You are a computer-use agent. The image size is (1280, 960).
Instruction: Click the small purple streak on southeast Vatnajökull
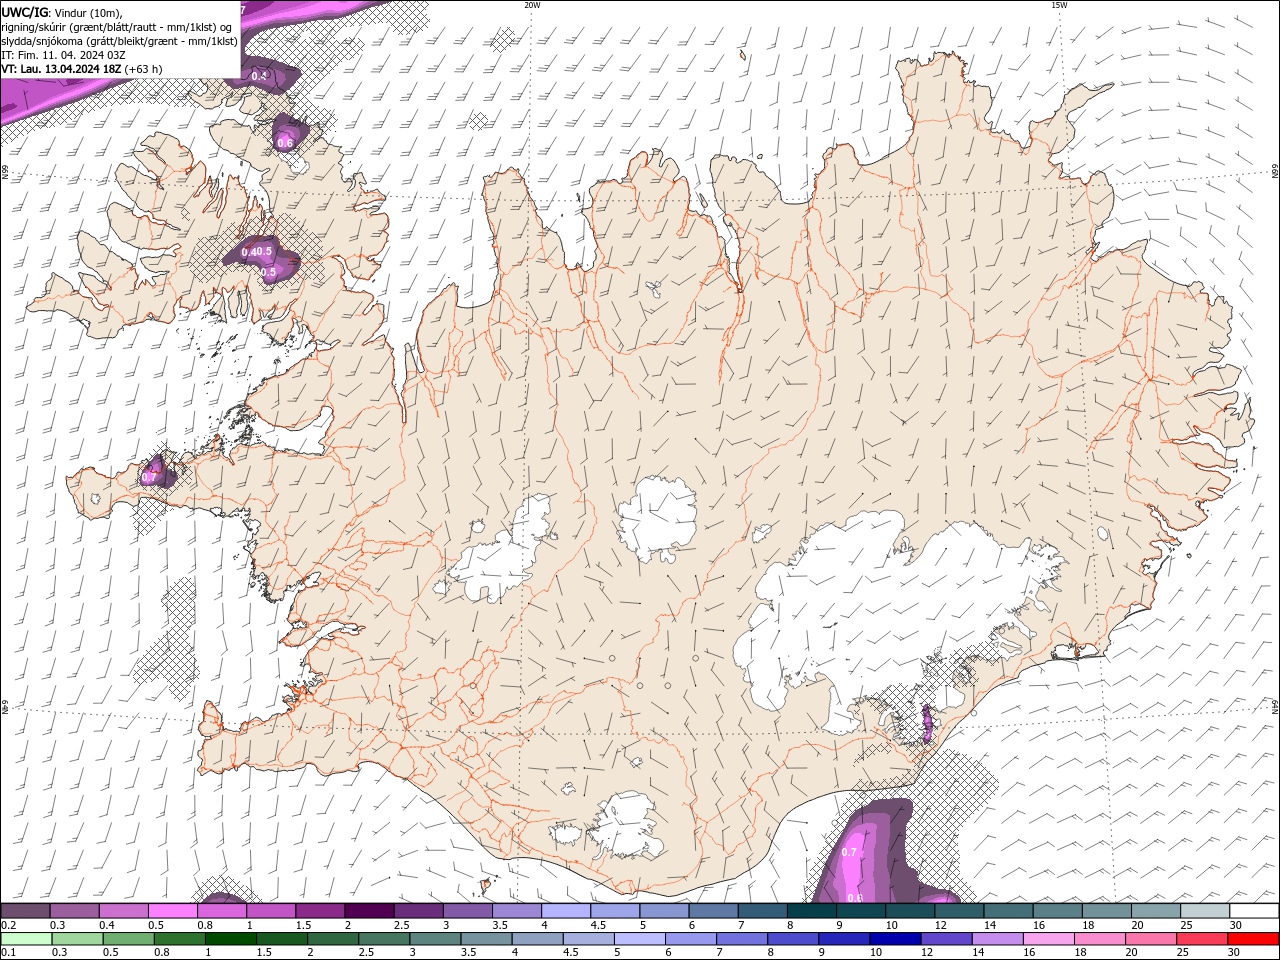tap(926, 723)
